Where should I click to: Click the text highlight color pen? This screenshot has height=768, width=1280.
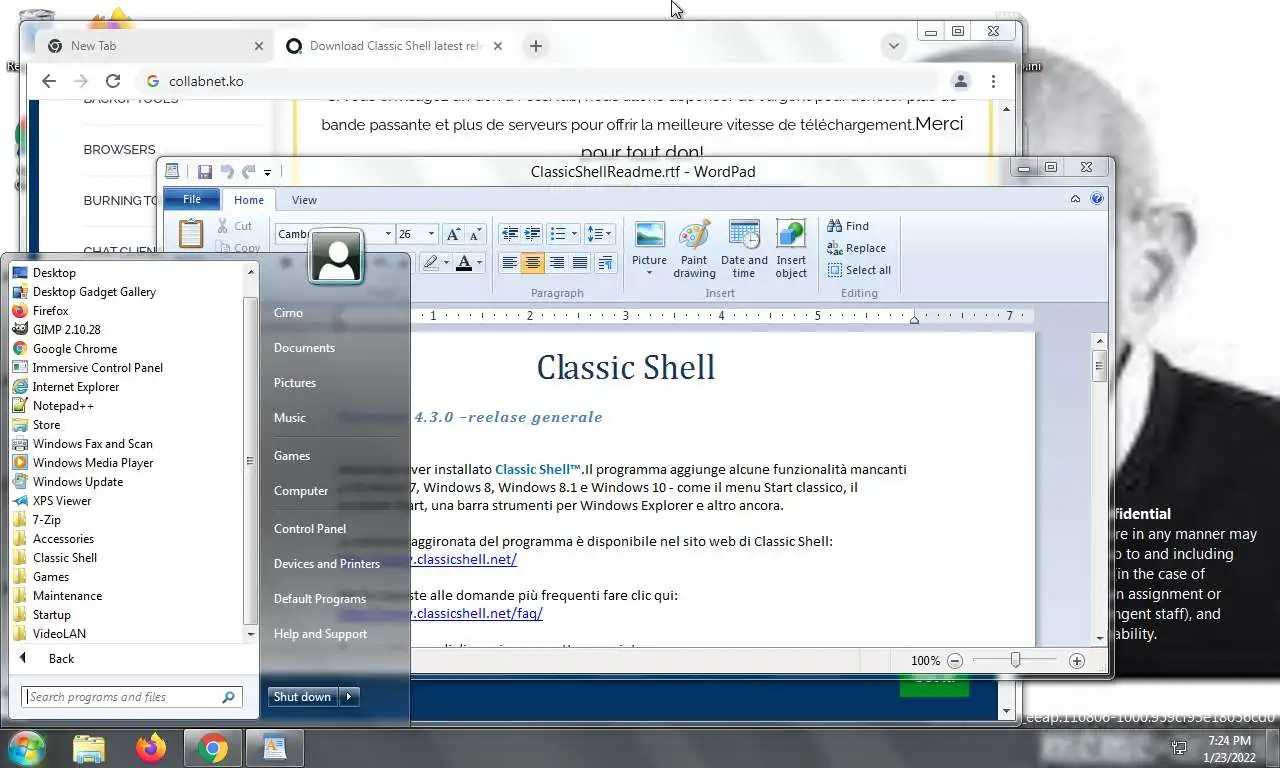431,263
